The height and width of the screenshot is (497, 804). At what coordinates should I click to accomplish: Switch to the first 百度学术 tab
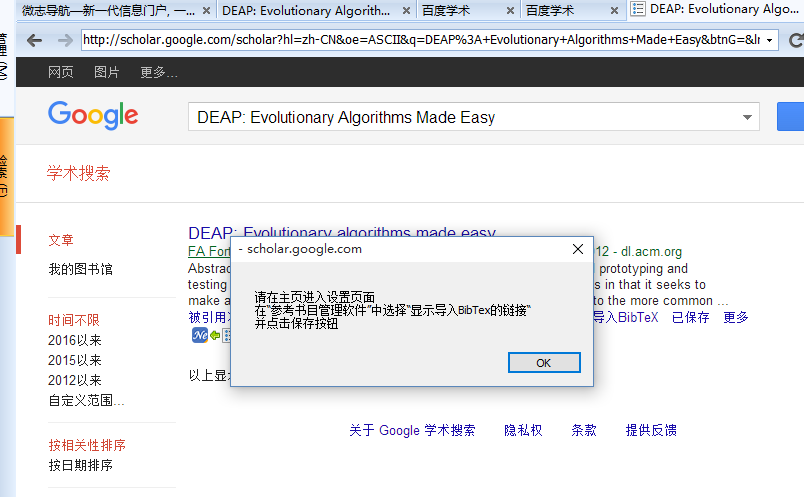tap(446, 11)
